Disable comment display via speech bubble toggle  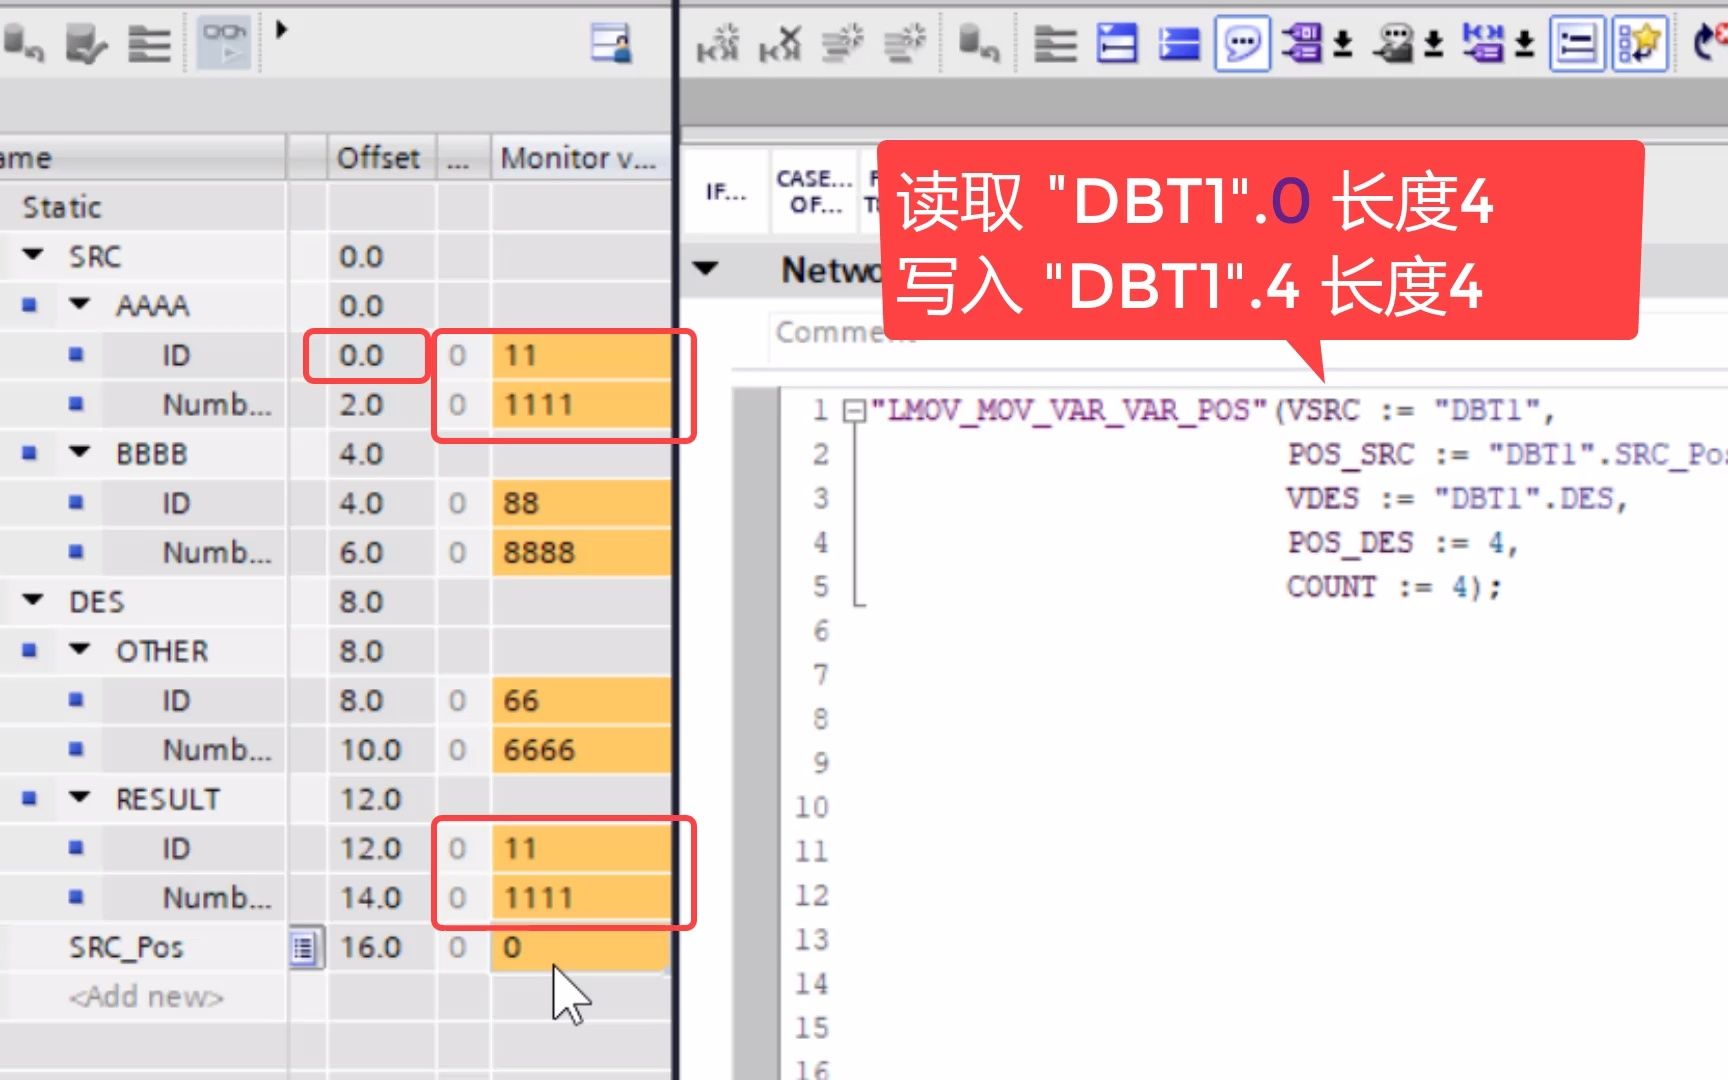1242,44
